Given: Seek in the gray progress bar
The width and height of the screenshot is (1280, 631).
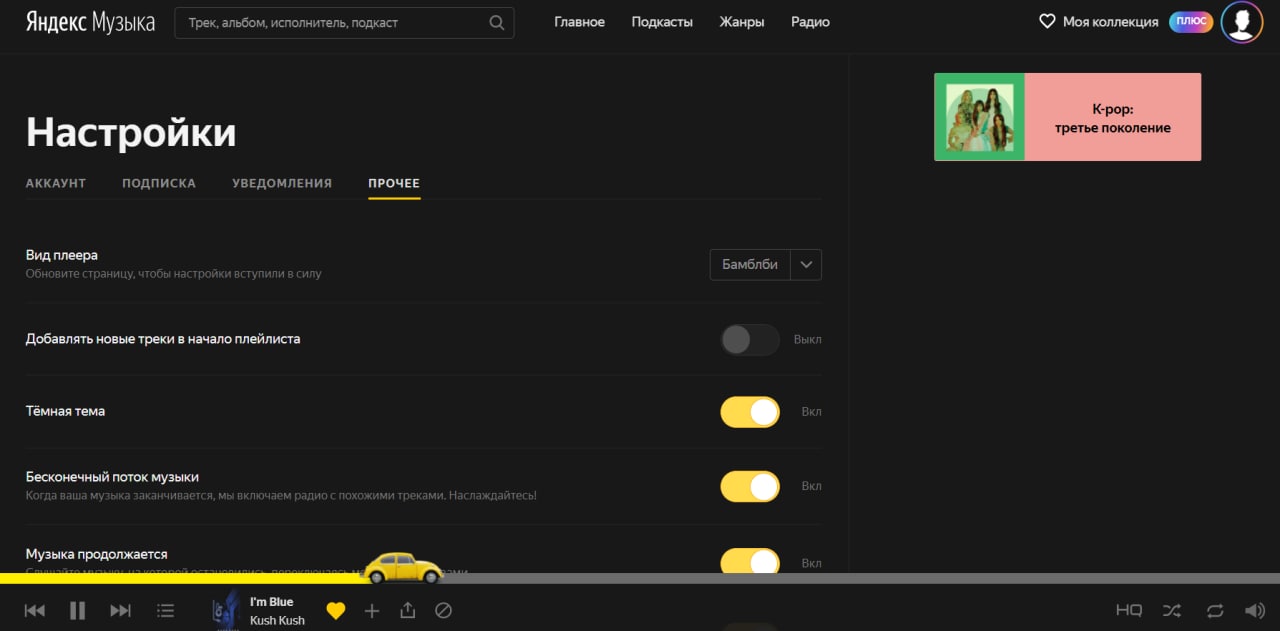Looking at the screenshot, I should (860, 578).
